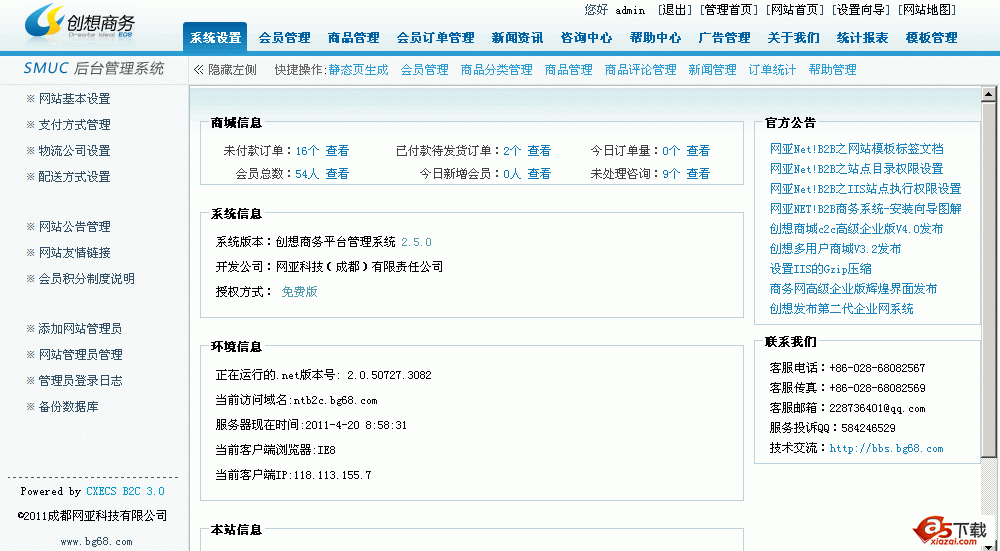Viewport: 1000px width, 551px height.
Task: Click the 会员管理 shortcut in the quick bar
Action: 425,70
